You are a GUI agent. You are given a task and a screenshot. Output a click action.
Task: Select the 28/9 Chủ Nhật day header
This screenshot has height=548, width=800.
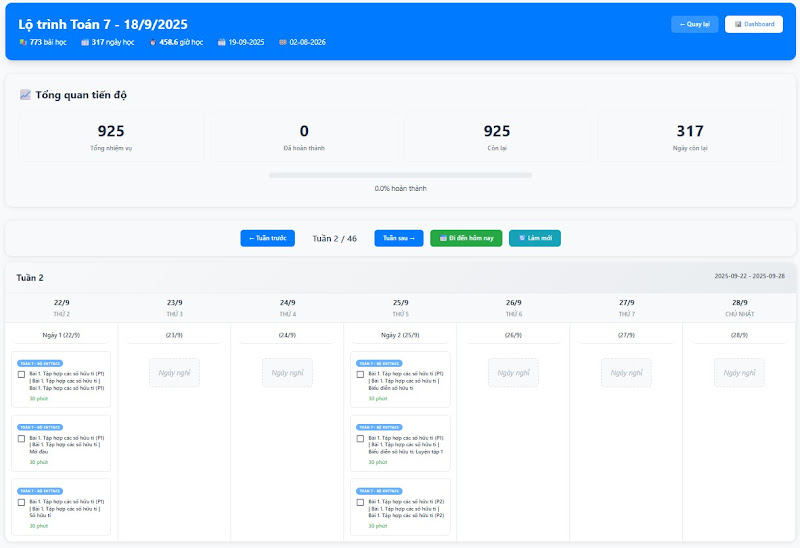(739, 307)
